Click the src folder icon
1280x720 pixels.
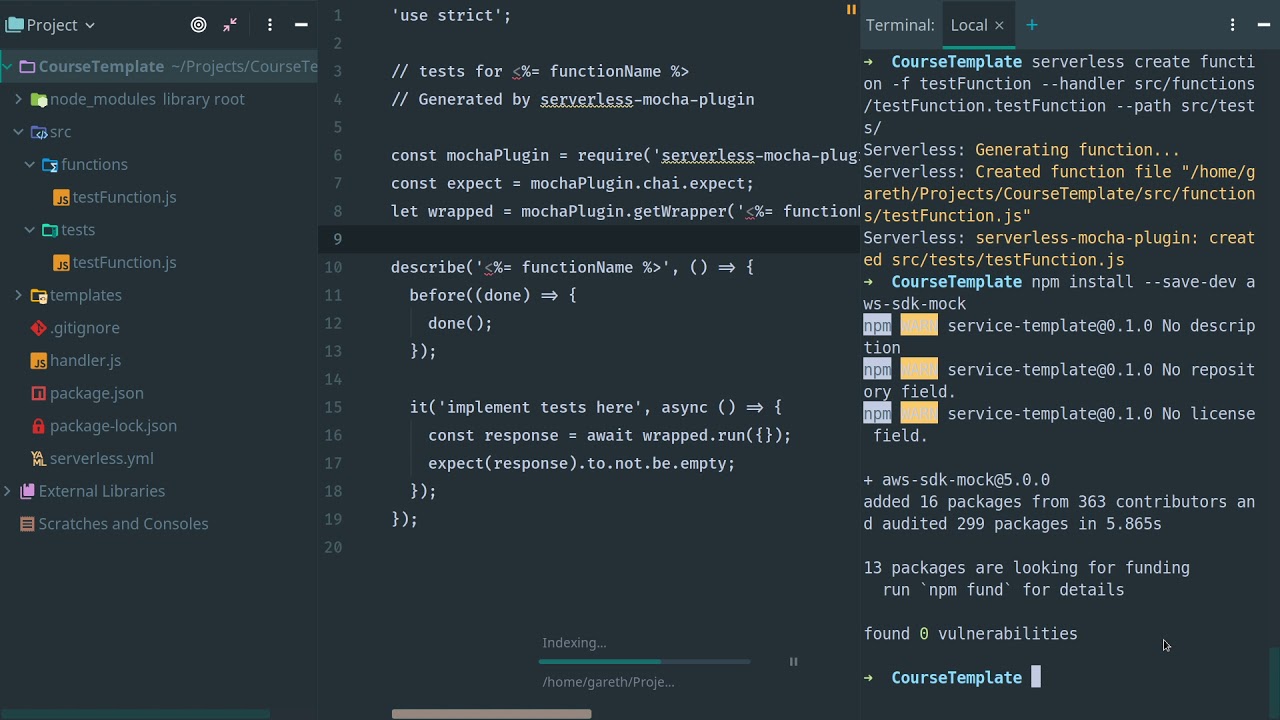[39, 132]
